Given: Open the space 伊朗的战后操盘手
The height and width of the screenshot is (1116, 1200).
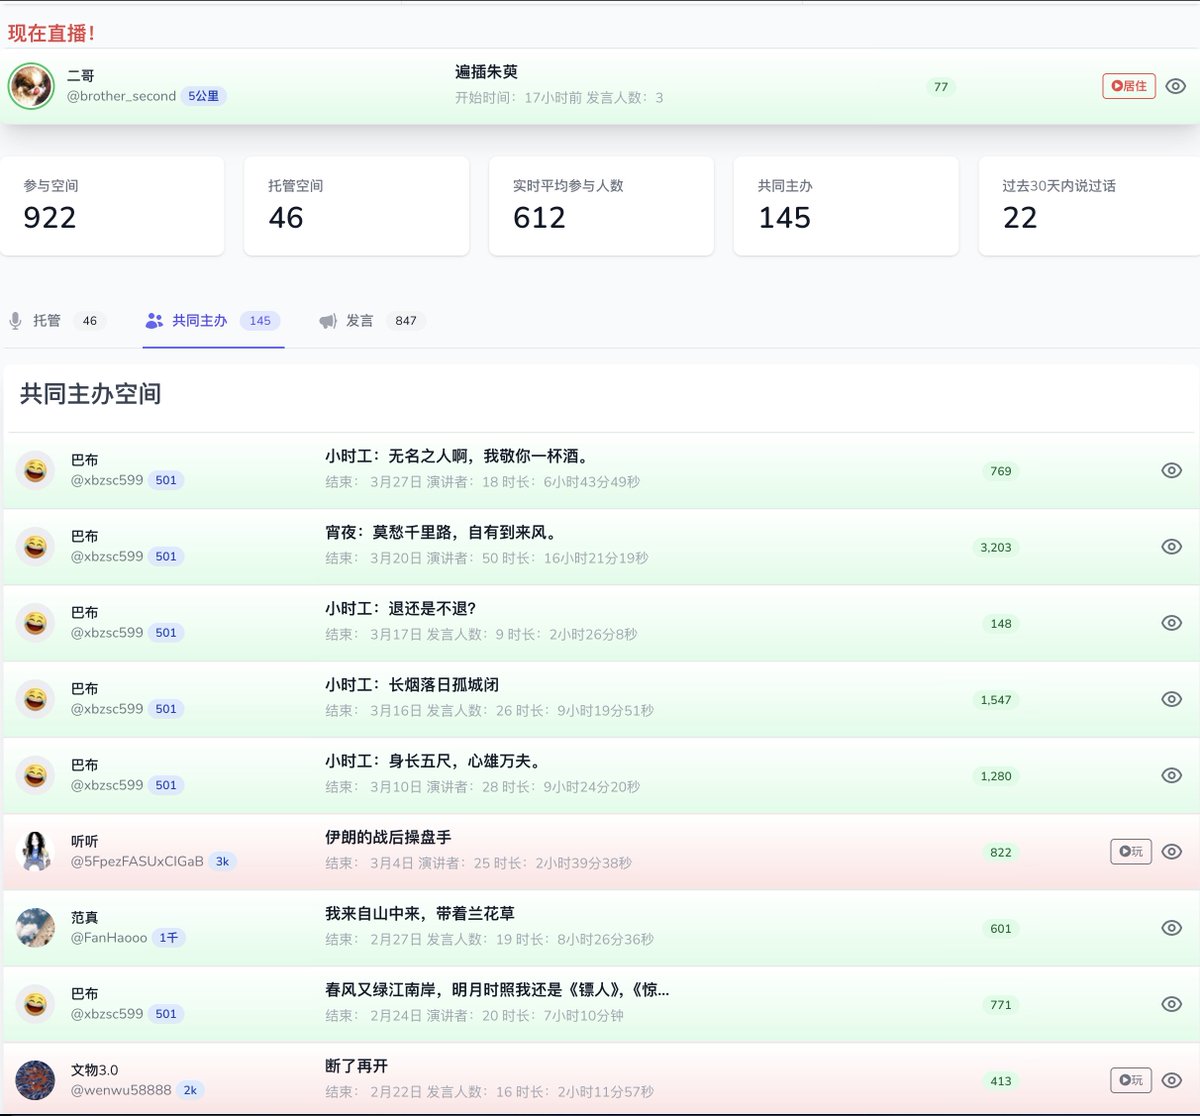Looking at the screenshot, I should [x=388, y=837].
